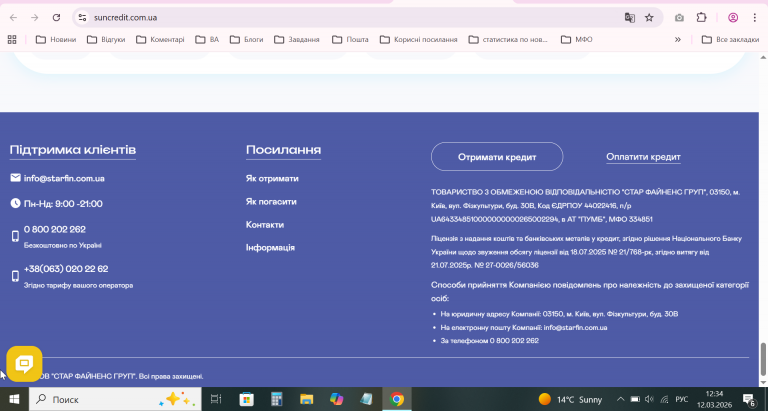Switch input language РУС
The image size is (768, 411).
(x=682, y=399)
